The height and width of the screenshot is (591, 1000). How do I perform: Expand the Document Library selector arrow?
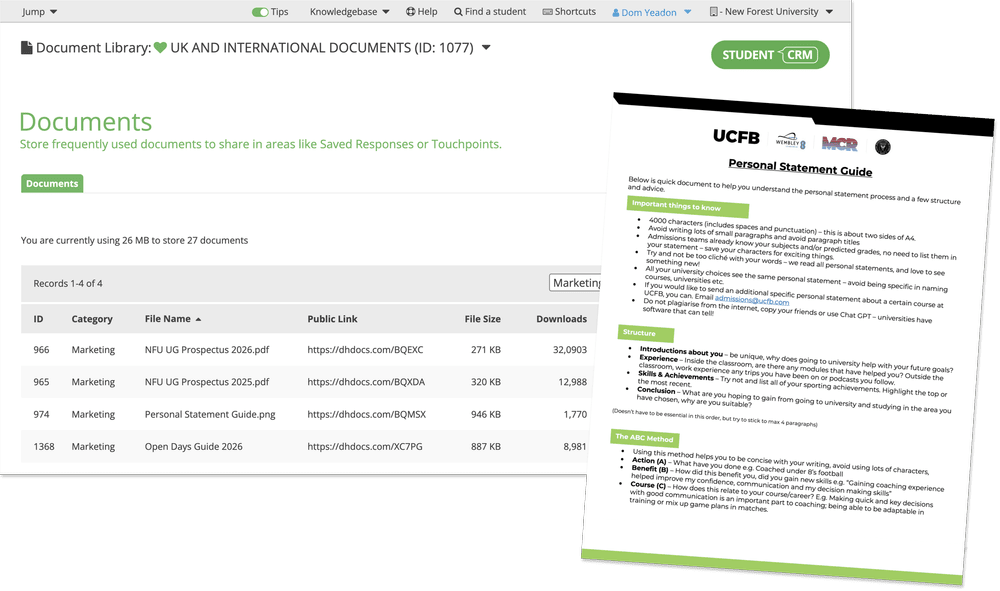click(x=486, y=48)
